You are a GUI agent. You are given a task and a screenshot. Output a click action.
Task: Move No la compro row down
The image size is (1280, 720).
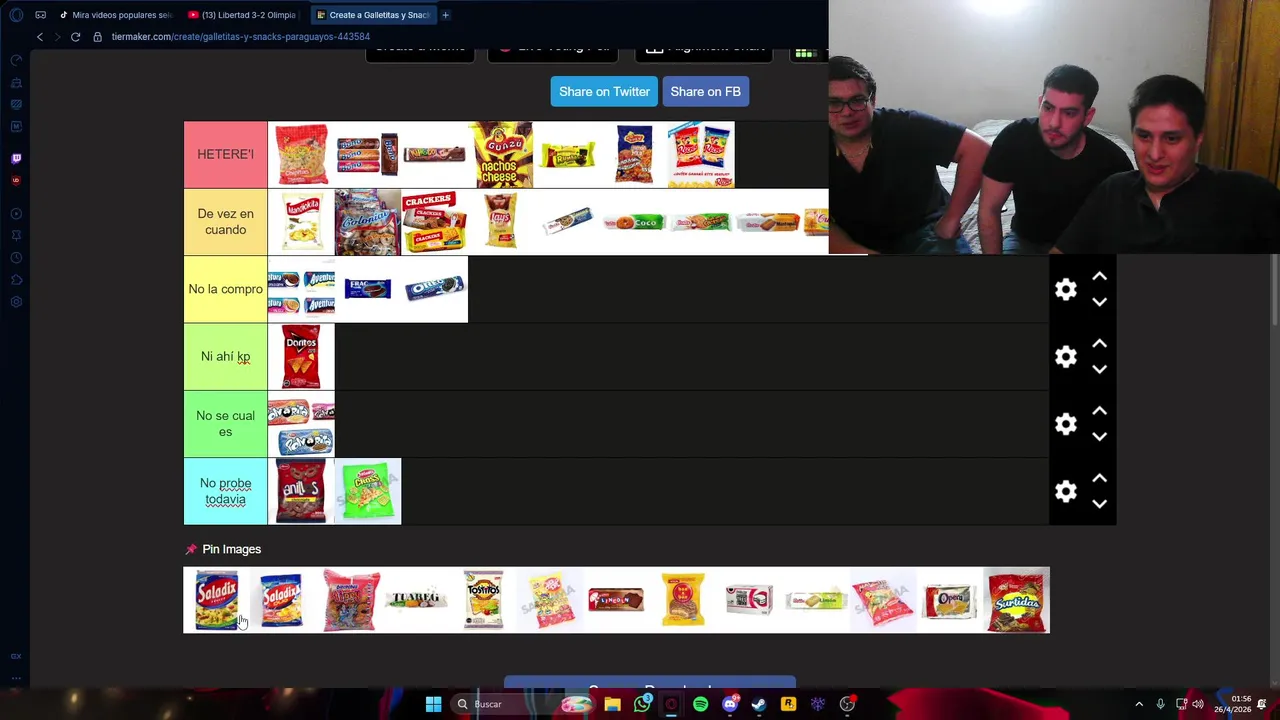[x=1099, y=302]
